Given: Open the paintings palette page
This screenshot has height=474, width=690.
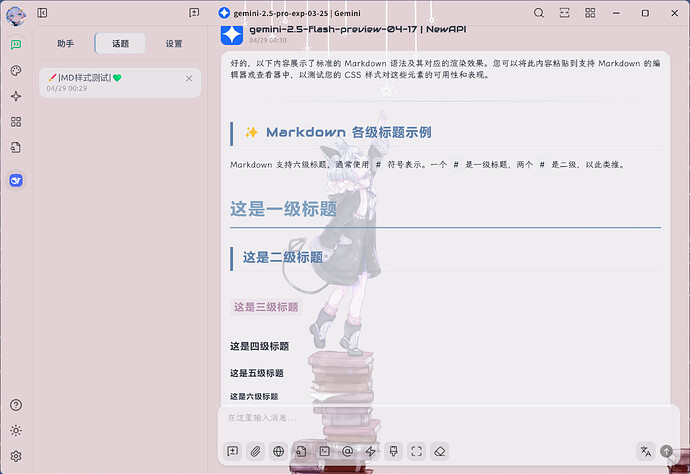Looking at the screenshot, I should pyautogui.click(x=16, y=70).
